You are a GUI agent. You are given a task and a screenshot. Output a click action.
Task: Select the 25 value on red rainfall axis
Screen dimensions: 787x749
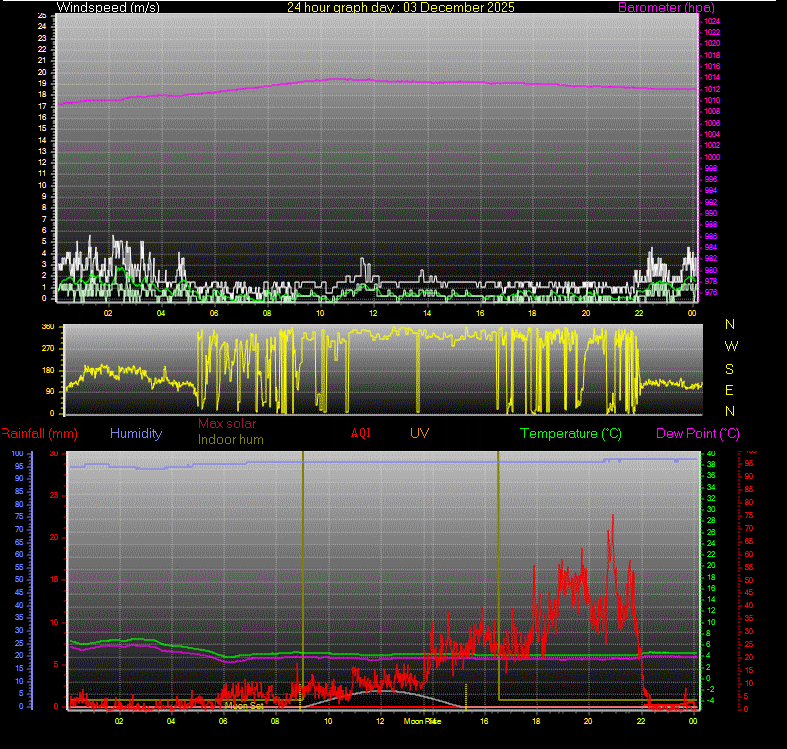coord(54,495)
